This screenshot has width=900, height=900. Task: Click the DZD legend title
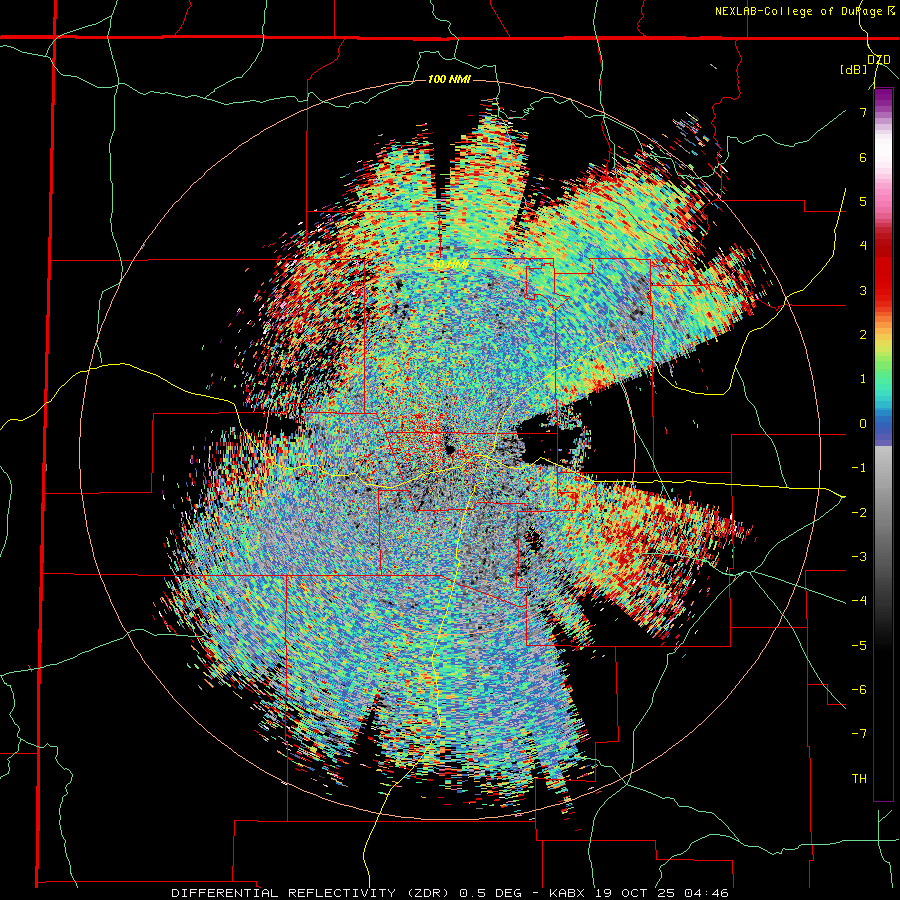pyautogui.click(x=879, y=60)
